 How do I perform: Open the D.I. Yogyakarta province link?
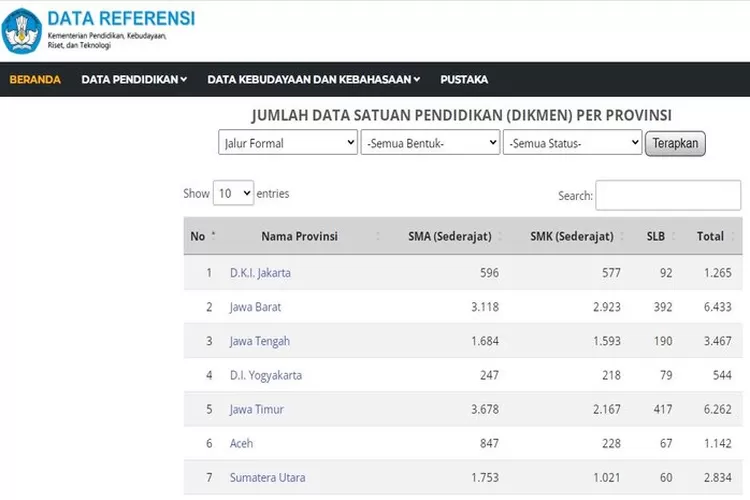[x=266, y=375]
